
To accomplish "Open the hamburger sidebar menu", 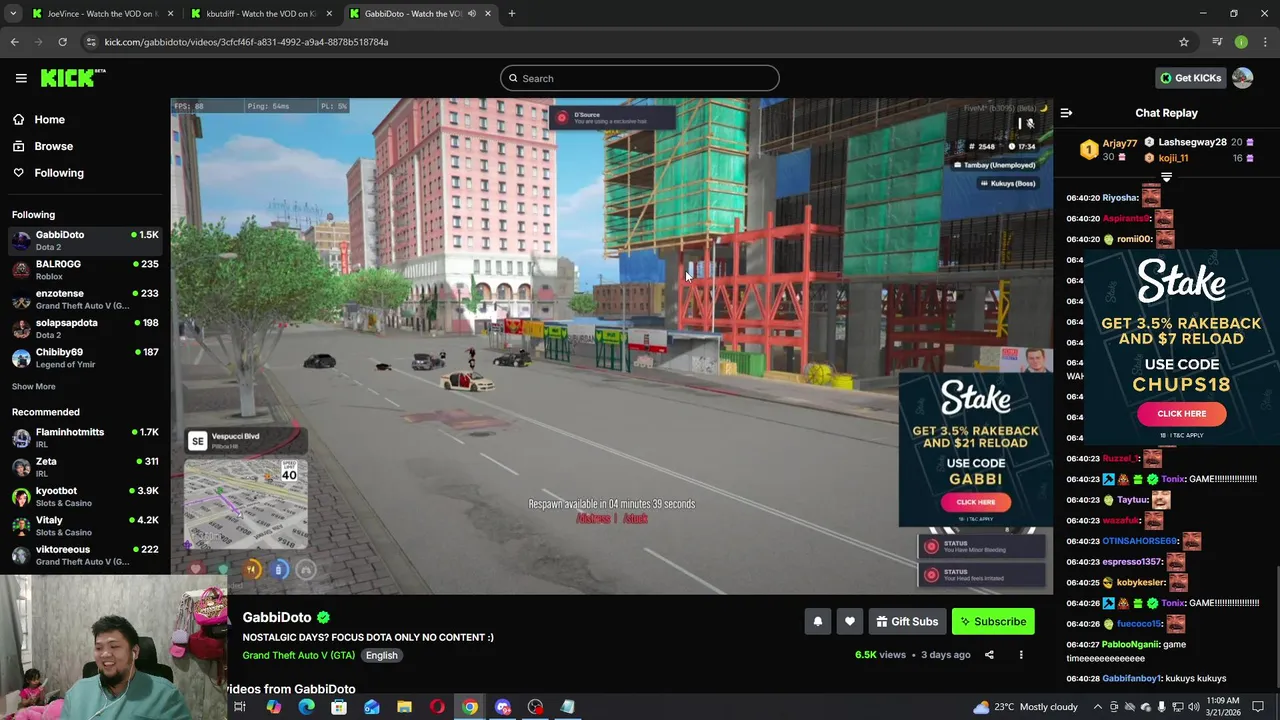I will 21,78.
